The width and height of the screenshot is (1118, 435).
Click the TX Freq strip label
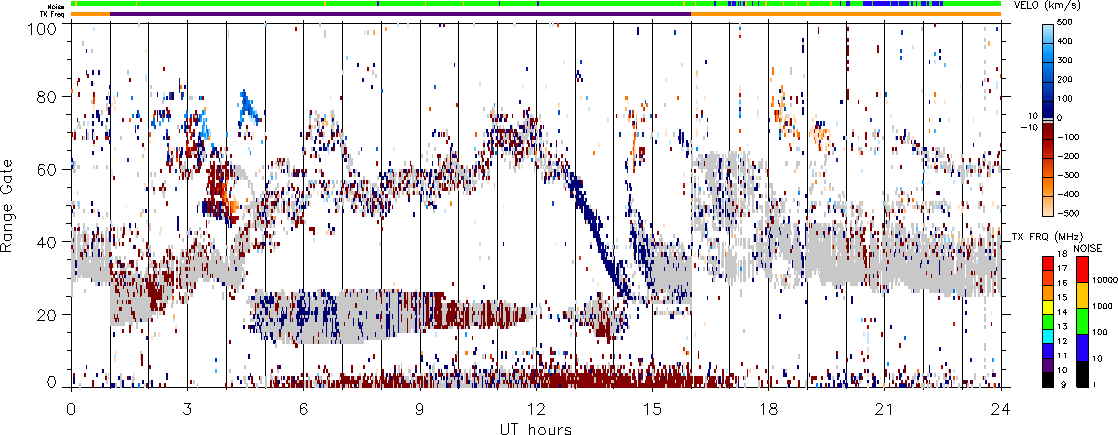61,13
